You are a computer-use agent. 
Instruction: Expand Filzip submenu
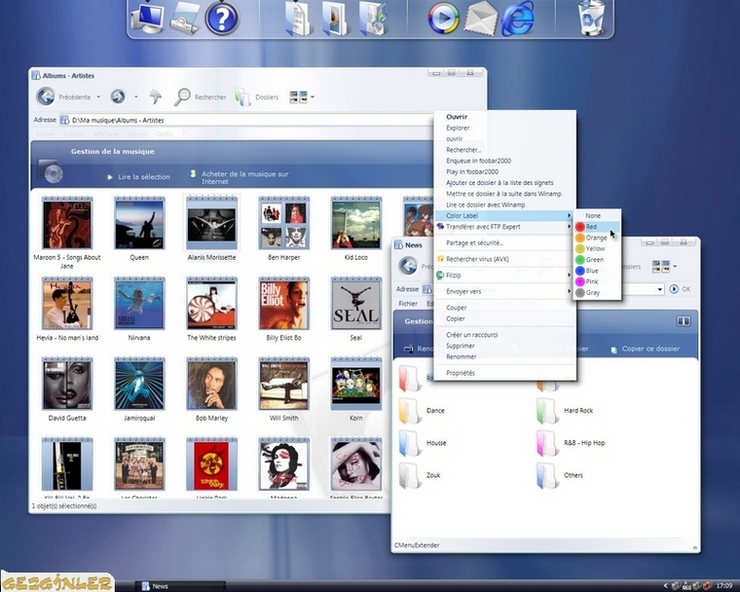505,275
